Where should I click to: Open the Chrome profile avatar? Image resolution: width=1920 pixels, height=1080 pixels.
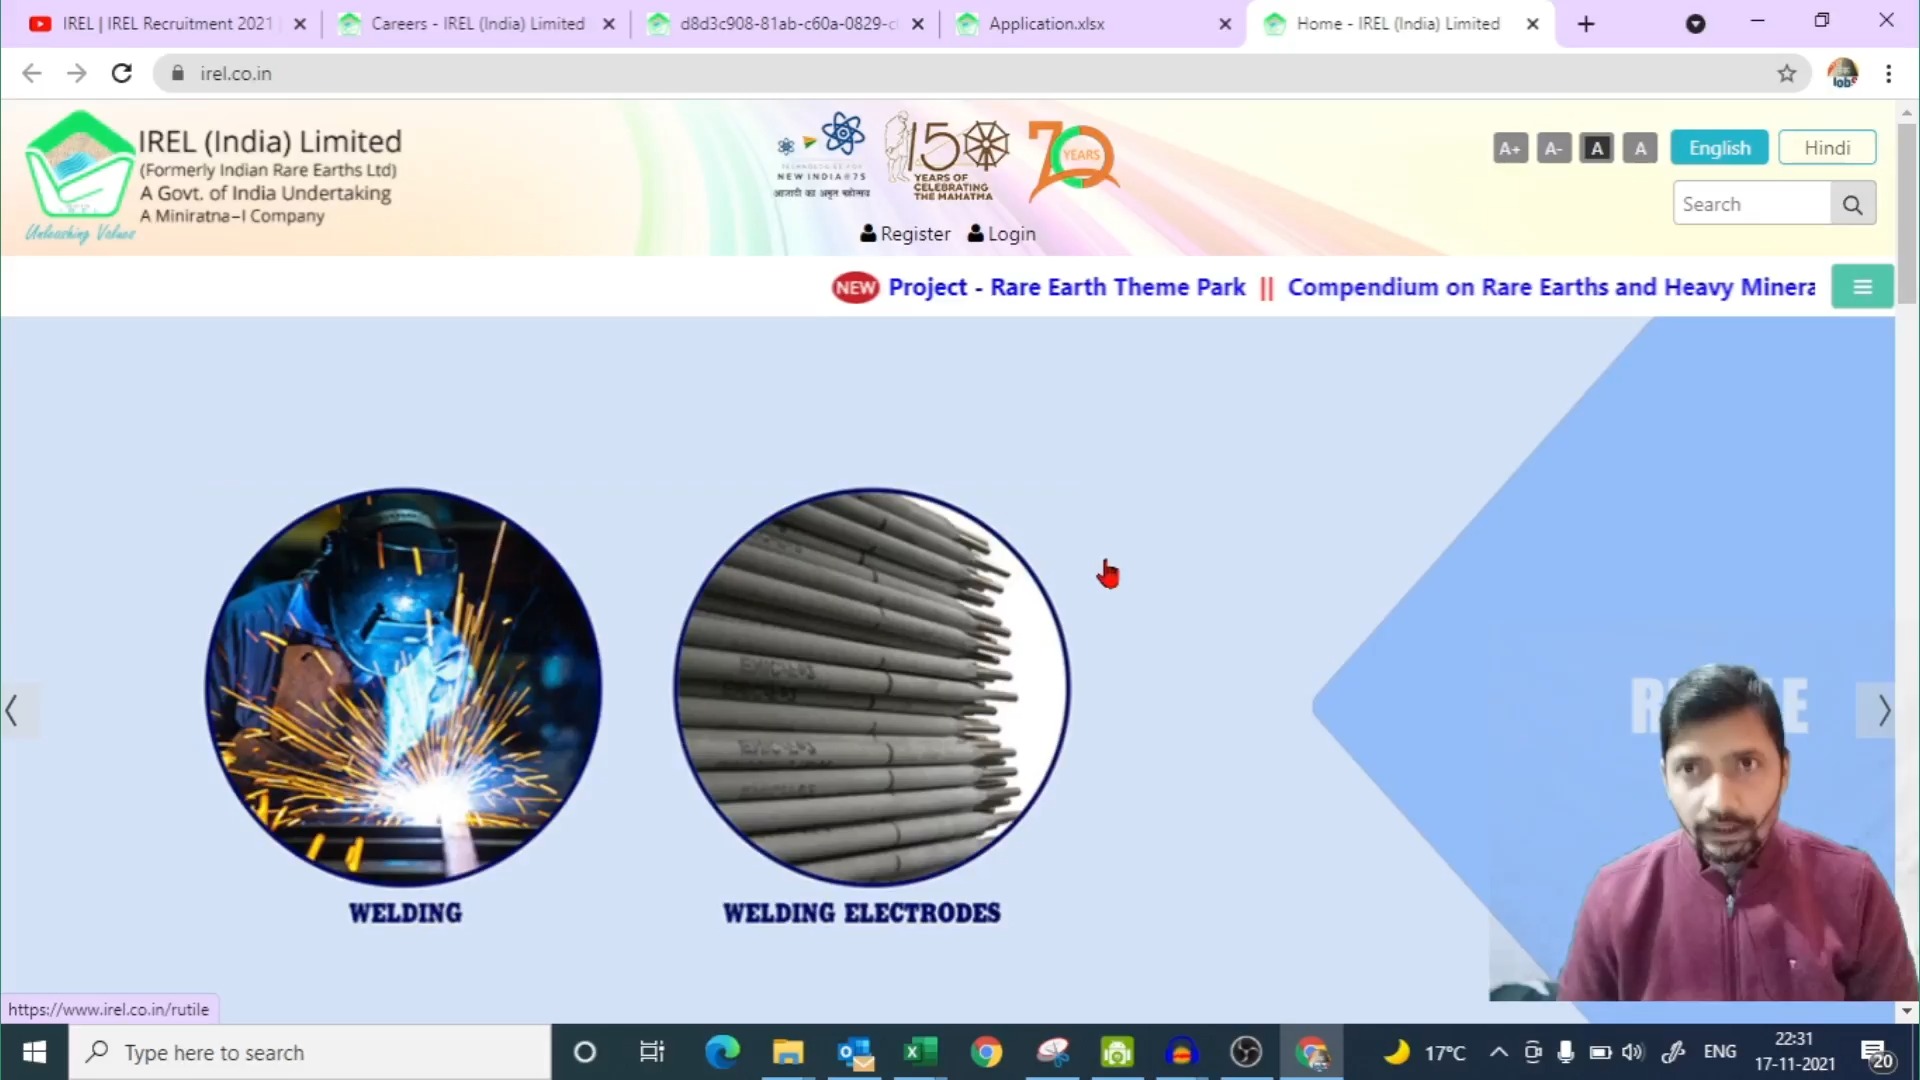(x=1843, y=73)
